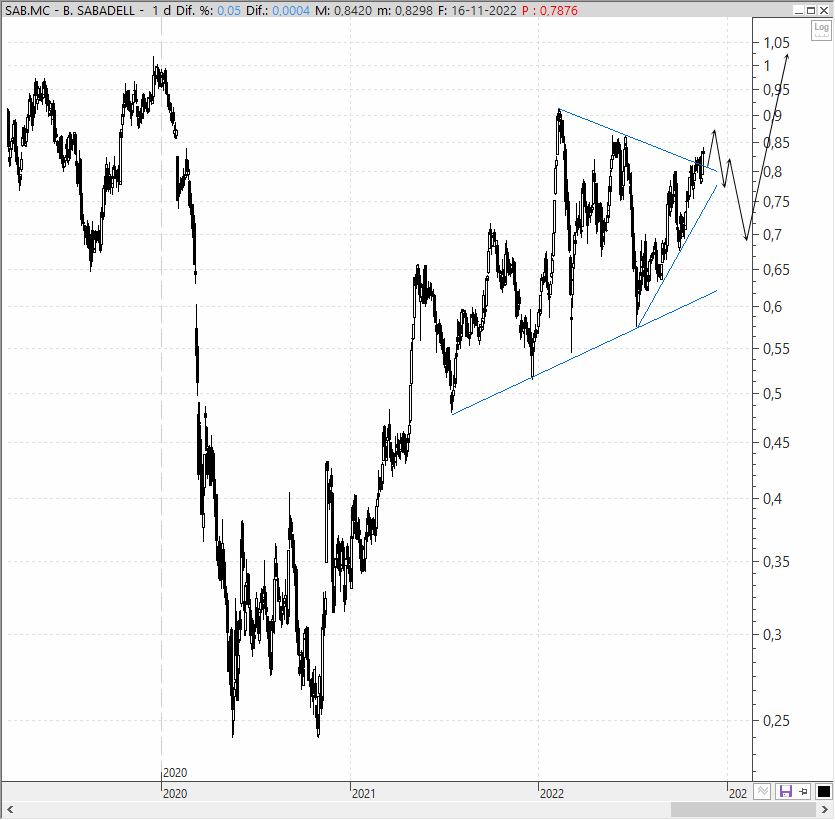Click the pin icon beside save
Image resolution: width=835 pixels, height=820 pixels.
[804, 791]
